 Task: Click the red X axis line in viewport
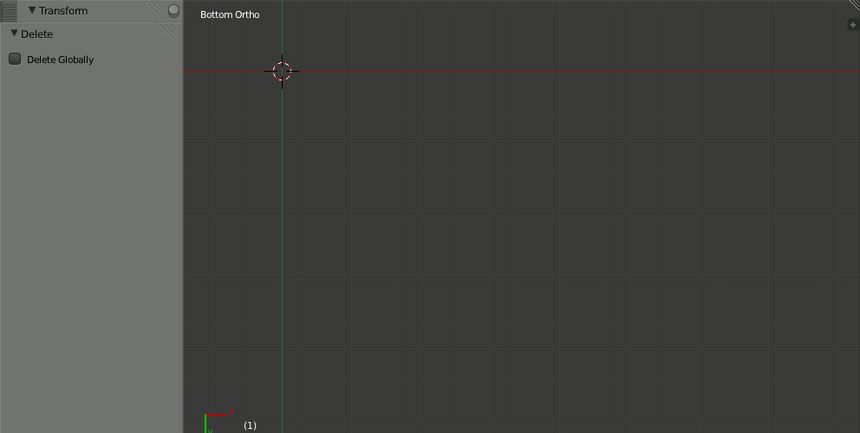560,71
